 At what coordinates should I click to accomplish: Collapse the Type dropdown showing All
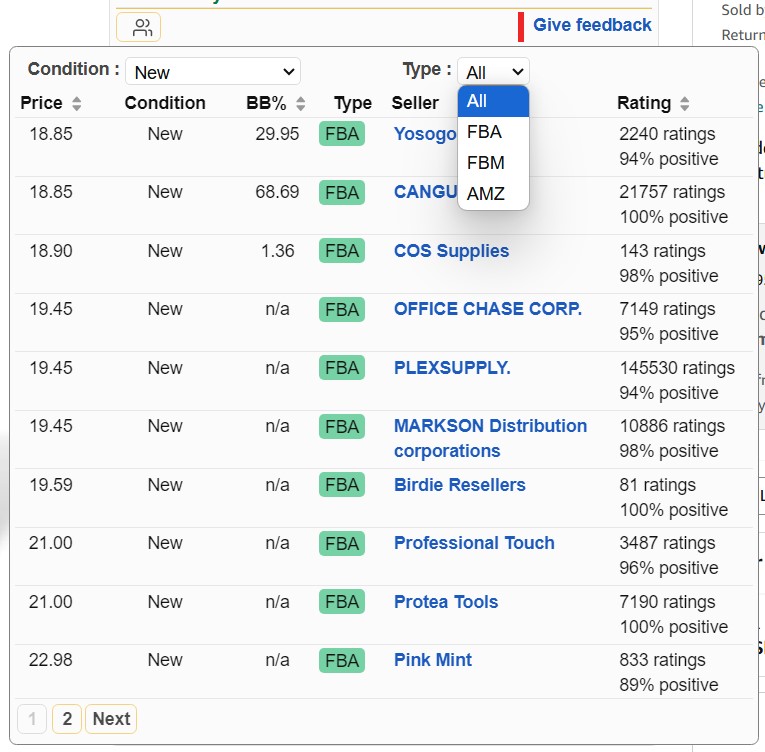click(493, 72)
